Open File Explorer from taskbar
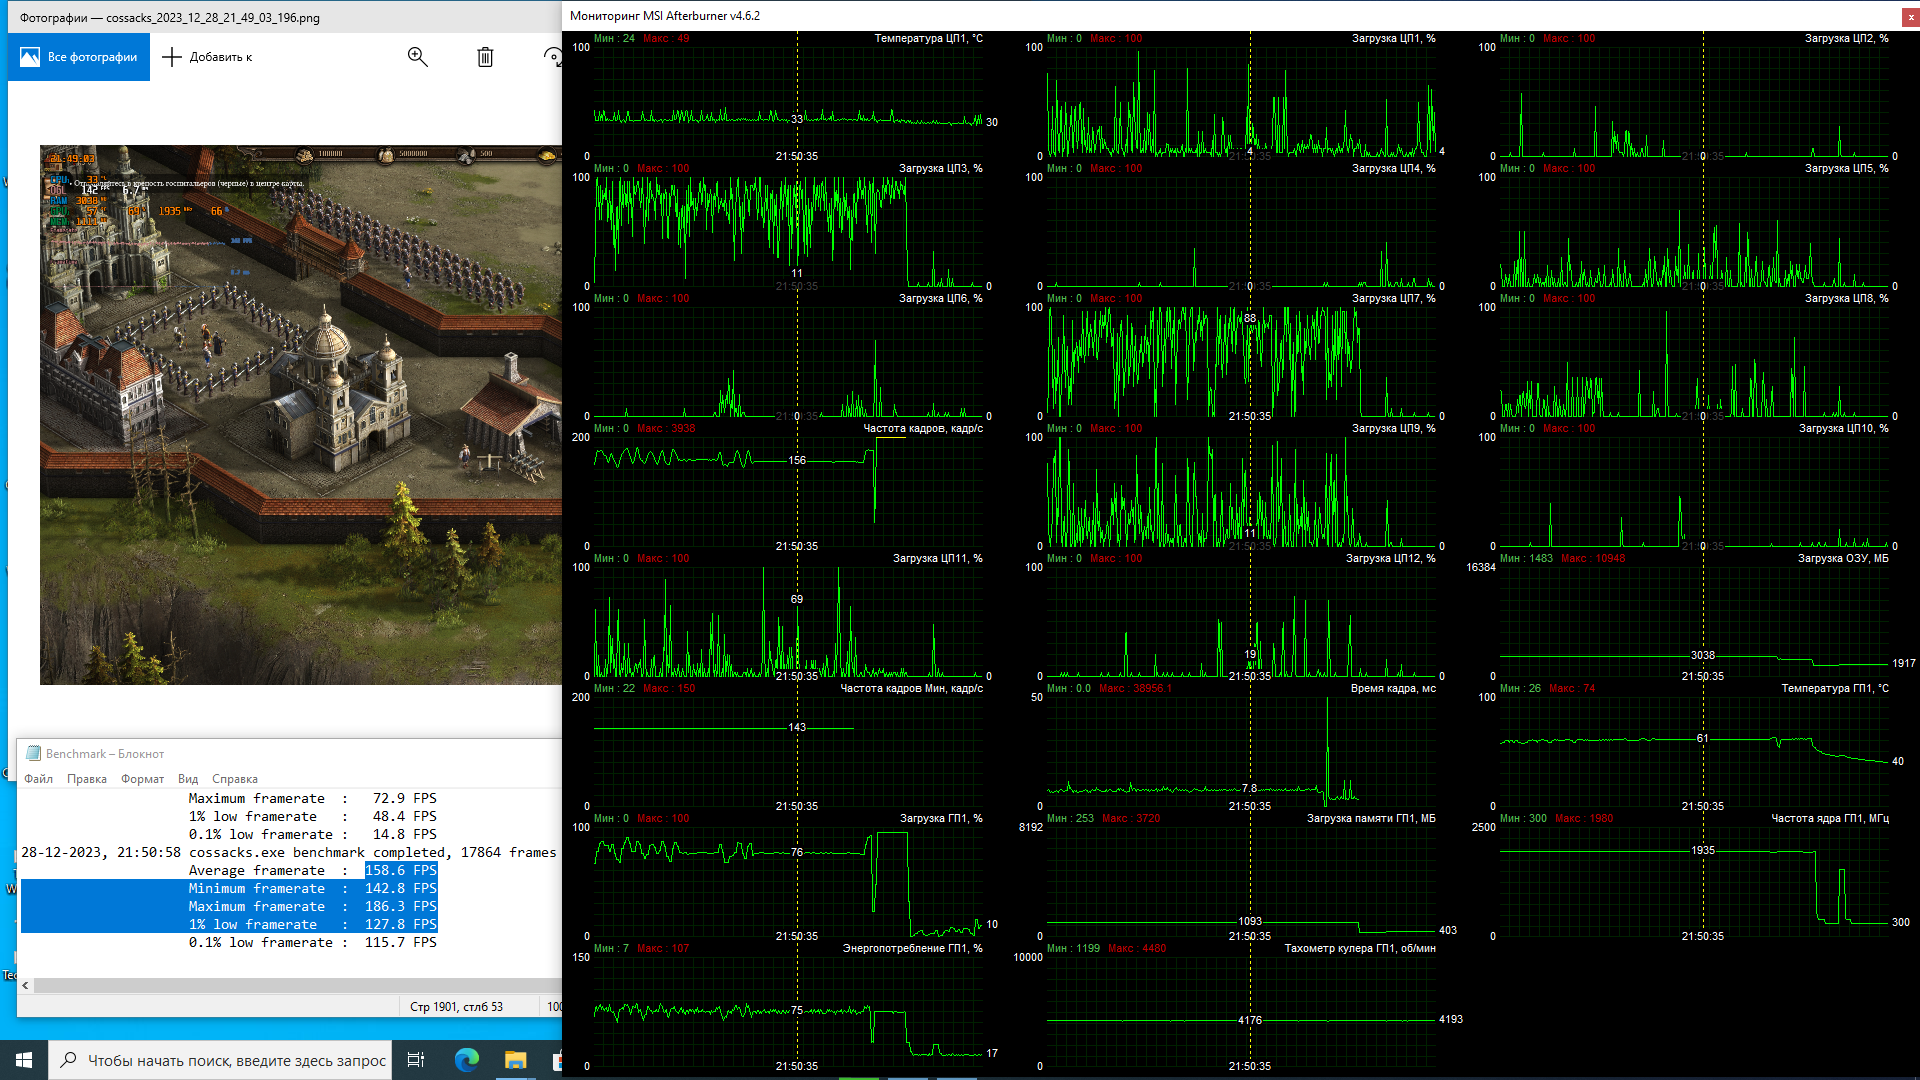The width and height of the screenshot is (1920, 1080). pos(515,1060)
